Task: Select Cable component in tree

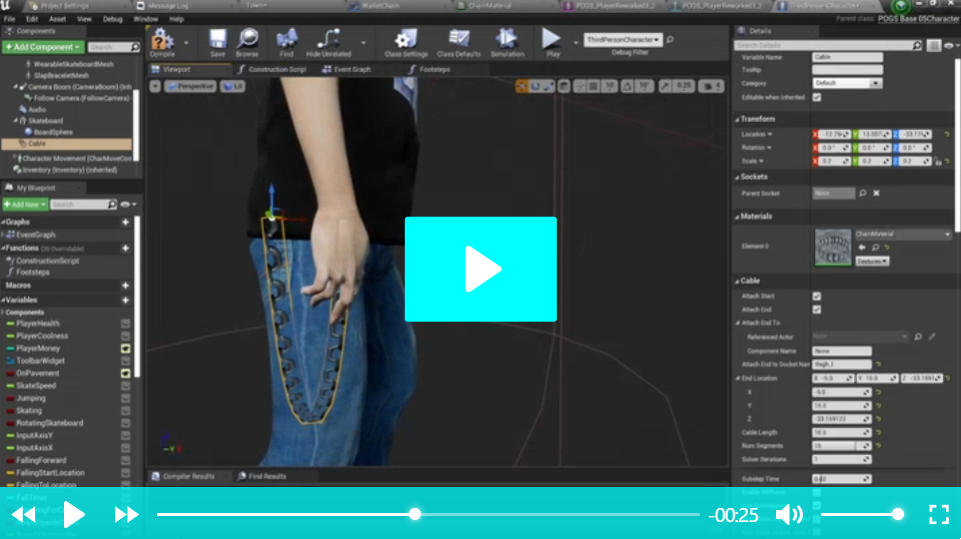Action: point(66,143)
